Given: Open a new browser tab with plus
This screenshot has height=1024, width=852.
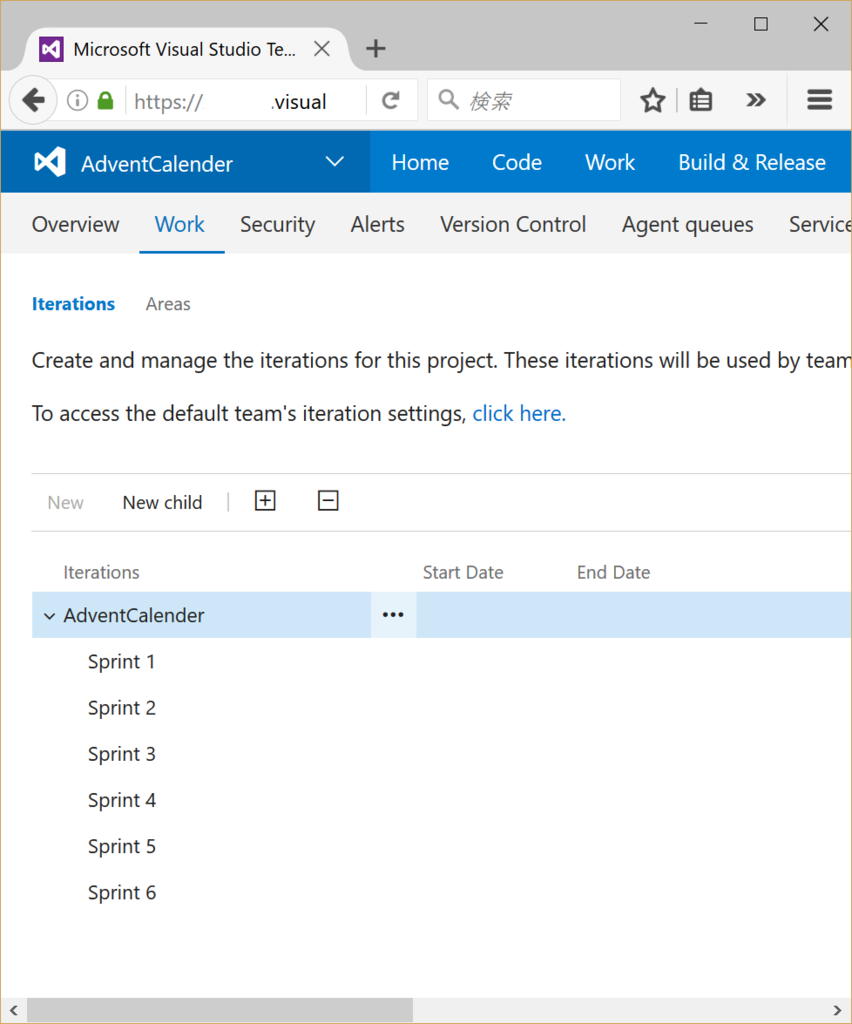Looking at the screenshot, I should [375, 48].
